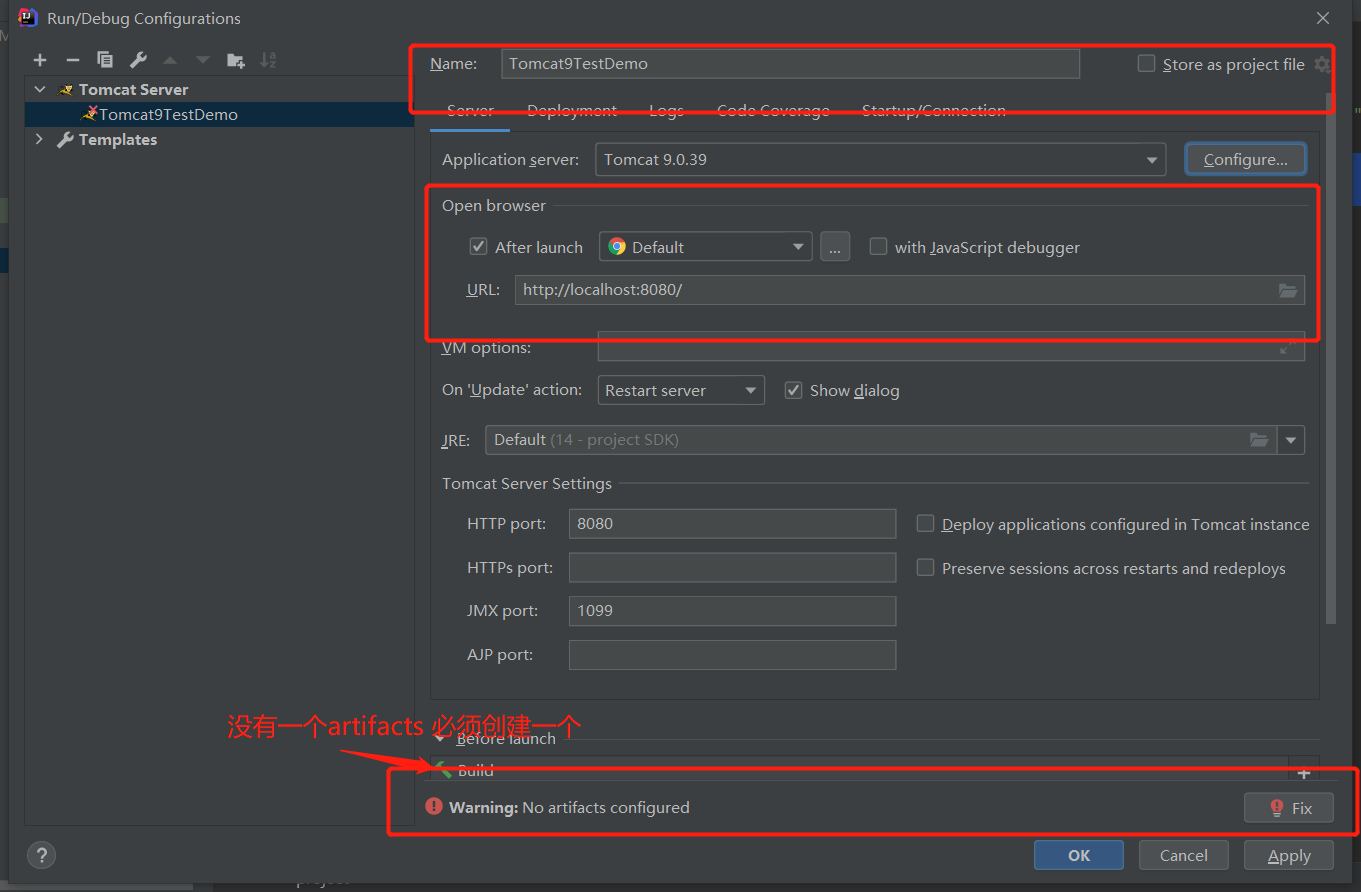Enable with JavaScript debugger checkbox
The height and width of the screenshot is (892, 1361).
pos(878,246)
